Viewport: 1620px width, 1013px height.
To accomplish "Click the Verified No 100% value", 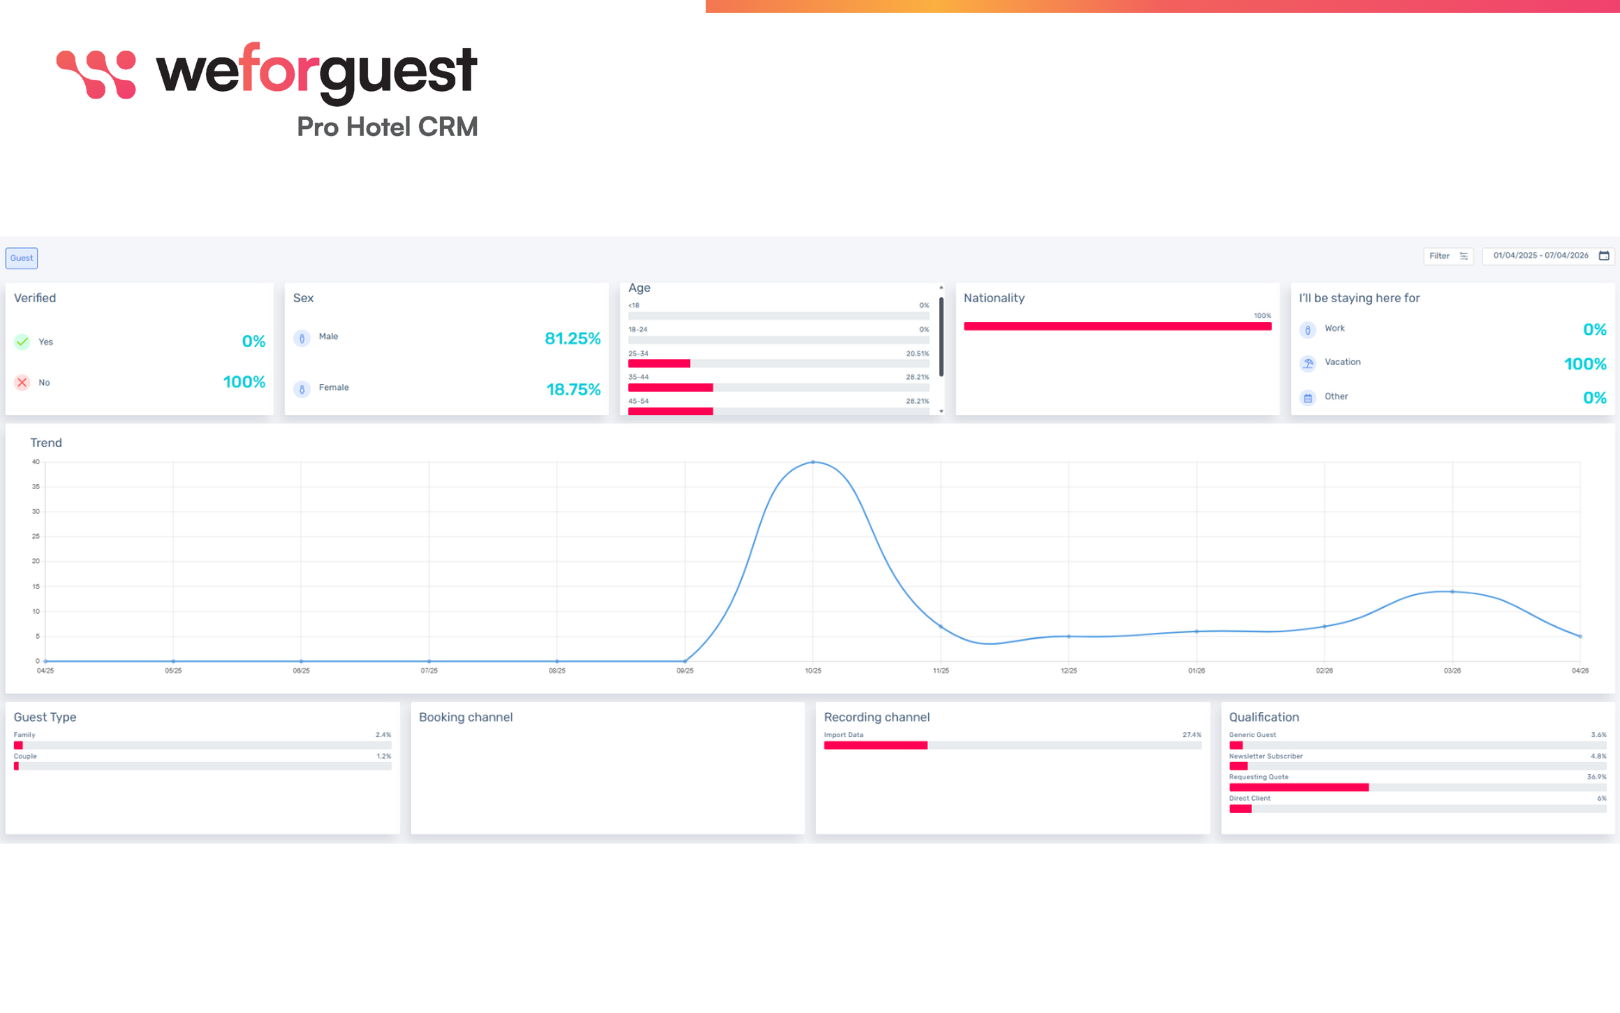I will pos(244,382).
